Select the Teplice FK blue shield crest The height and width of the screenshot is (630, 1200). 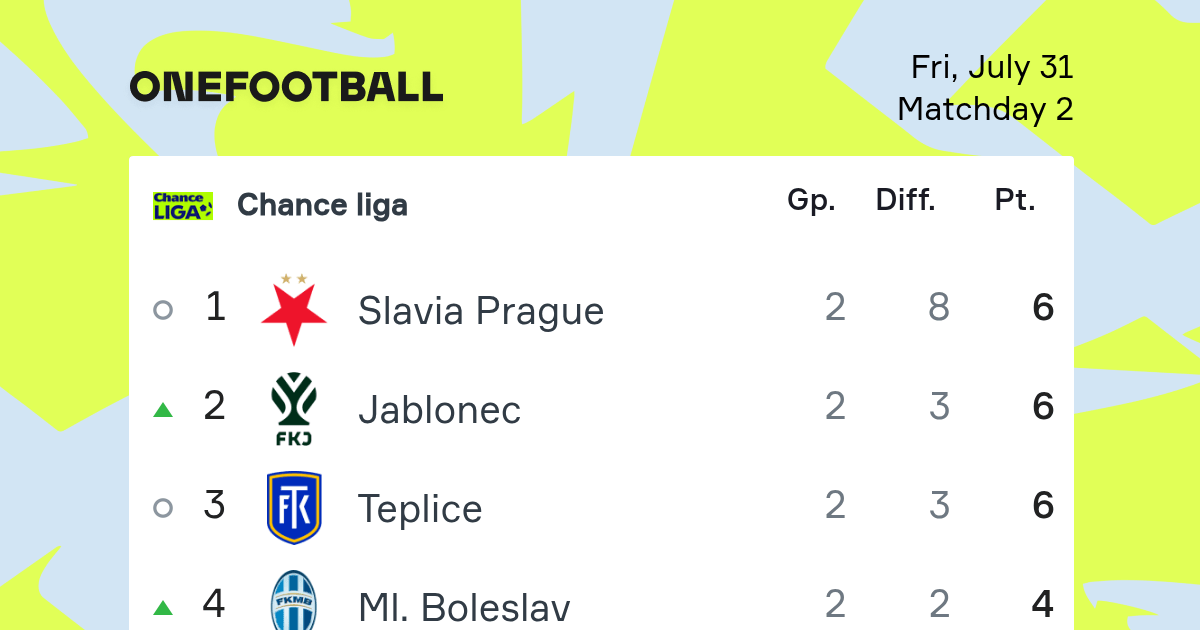pyautogui.click(x=294, y=507)
